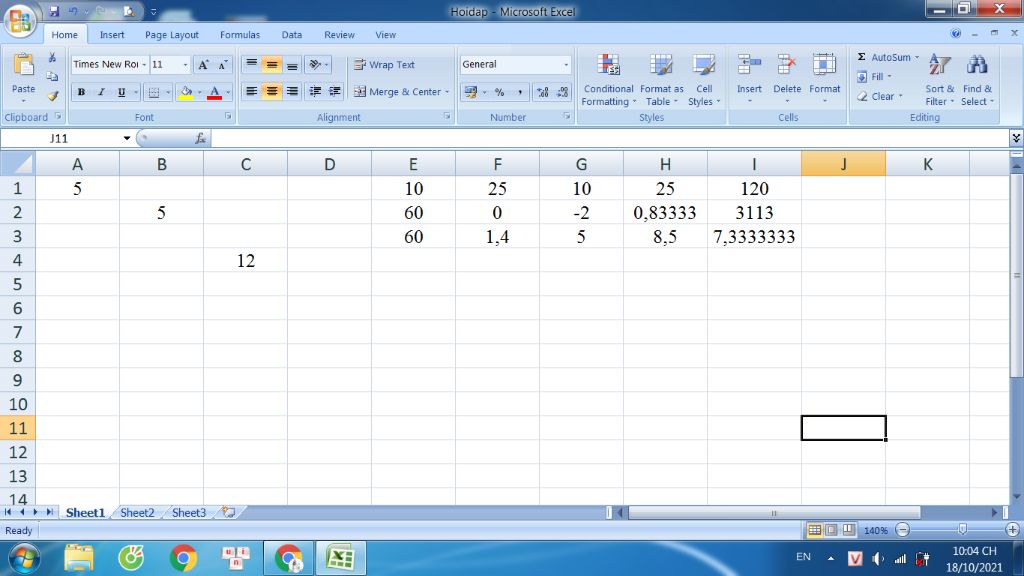Click the Orientation text-rotate icon
Image resolution: width=1024 pixels, height=576 pixels.
tap(315, 64)
